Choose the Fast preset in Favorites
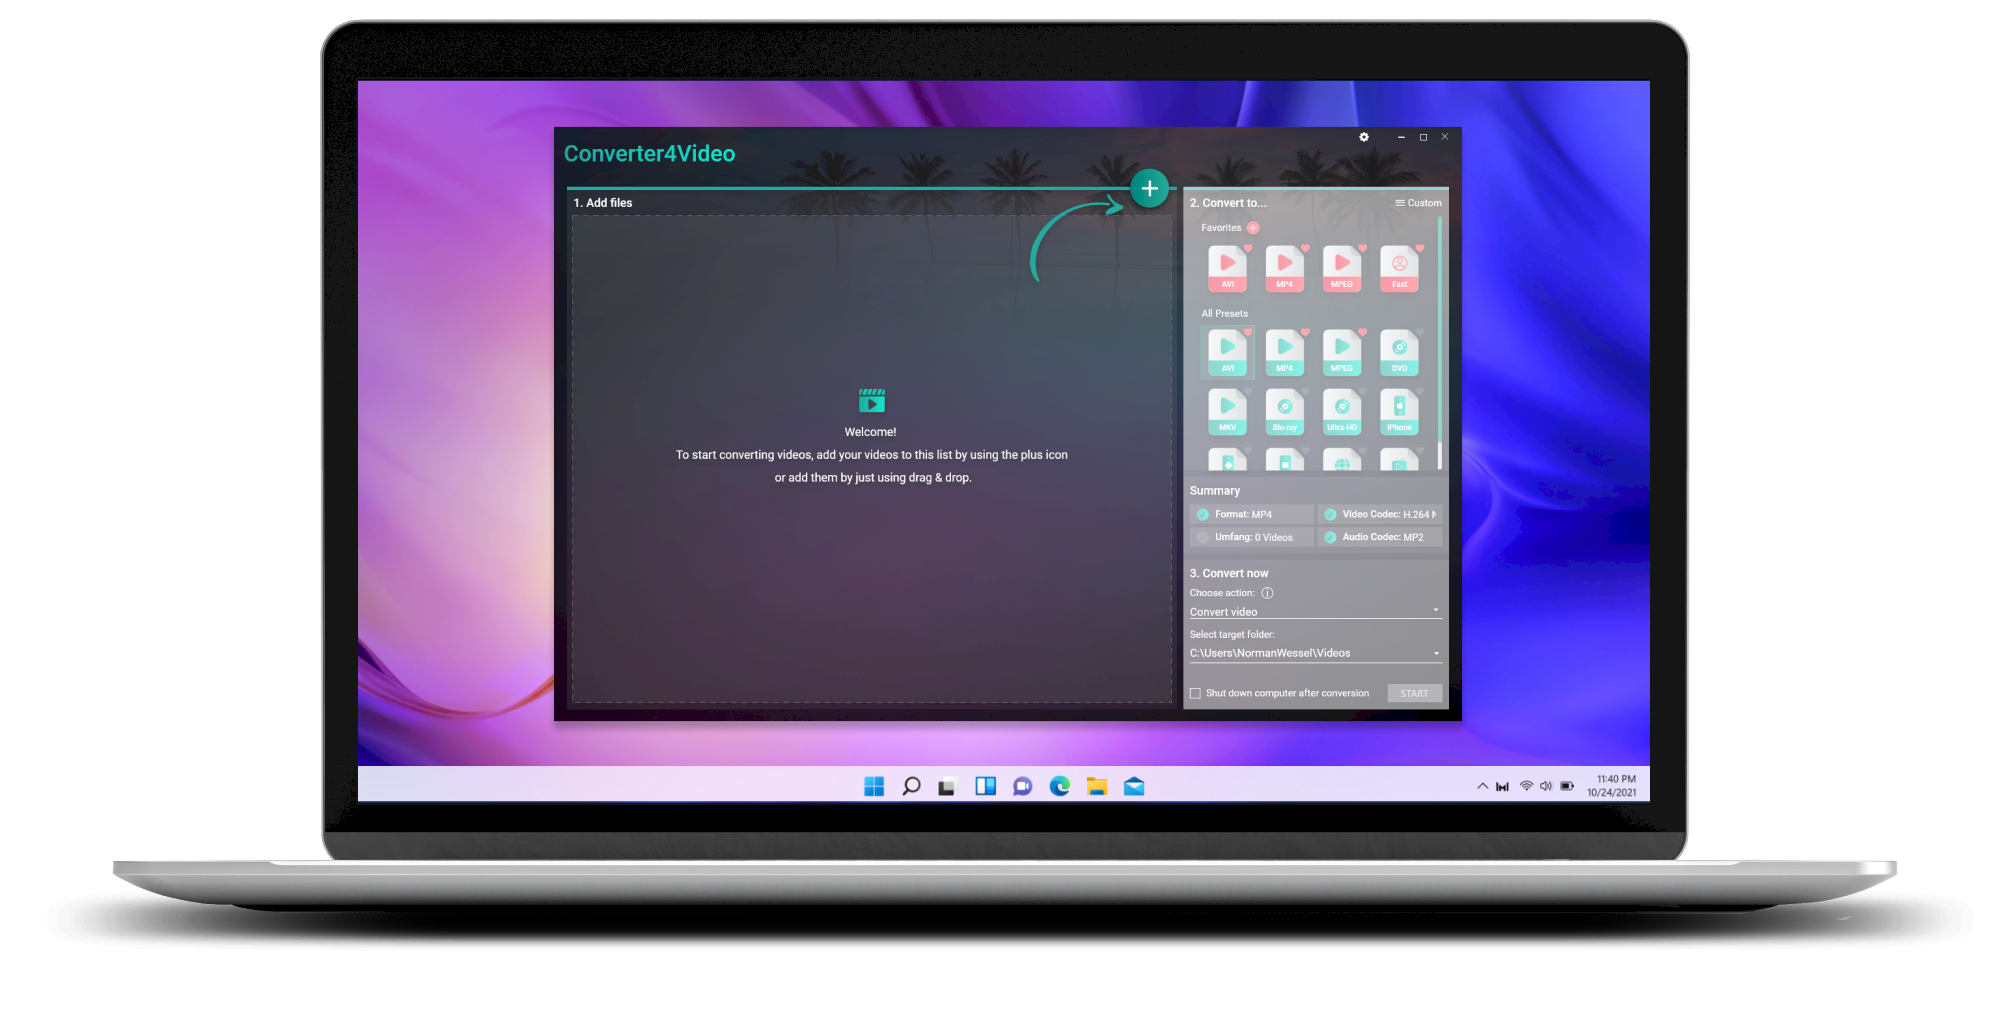Image resolution: width=2010 pixels, height=1023 pixels. tap(1399, 268)
